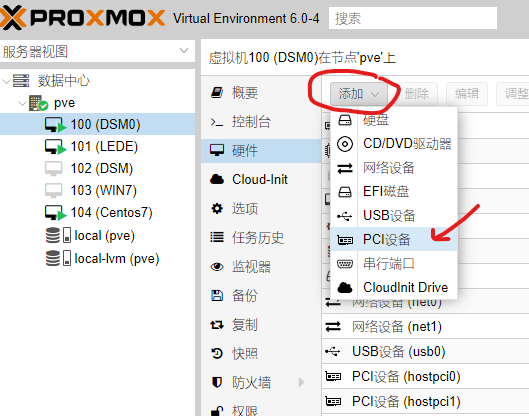
Task: Choose EFI磁盘 from add menu
Action: [394, 192]
